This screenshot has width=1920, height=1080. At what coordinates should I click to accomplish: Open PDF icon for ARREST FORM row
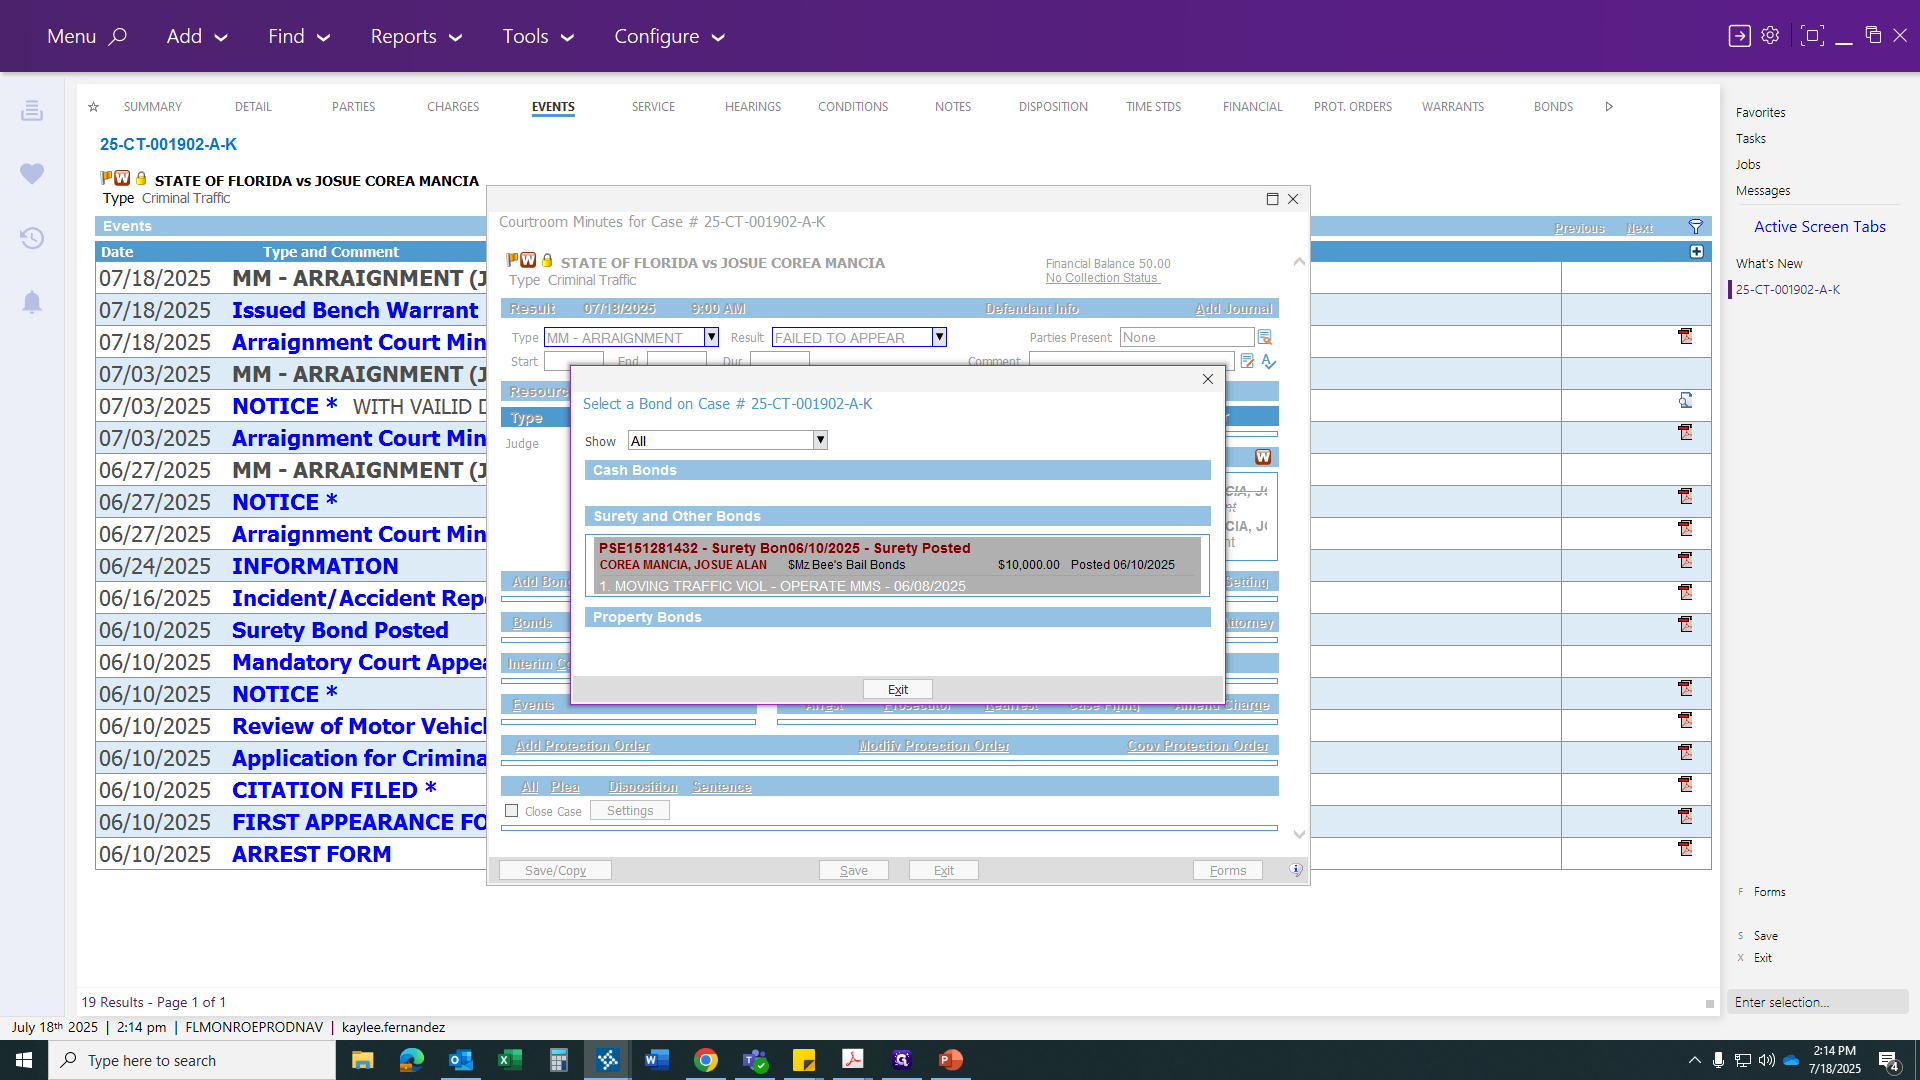(1685, 849)
